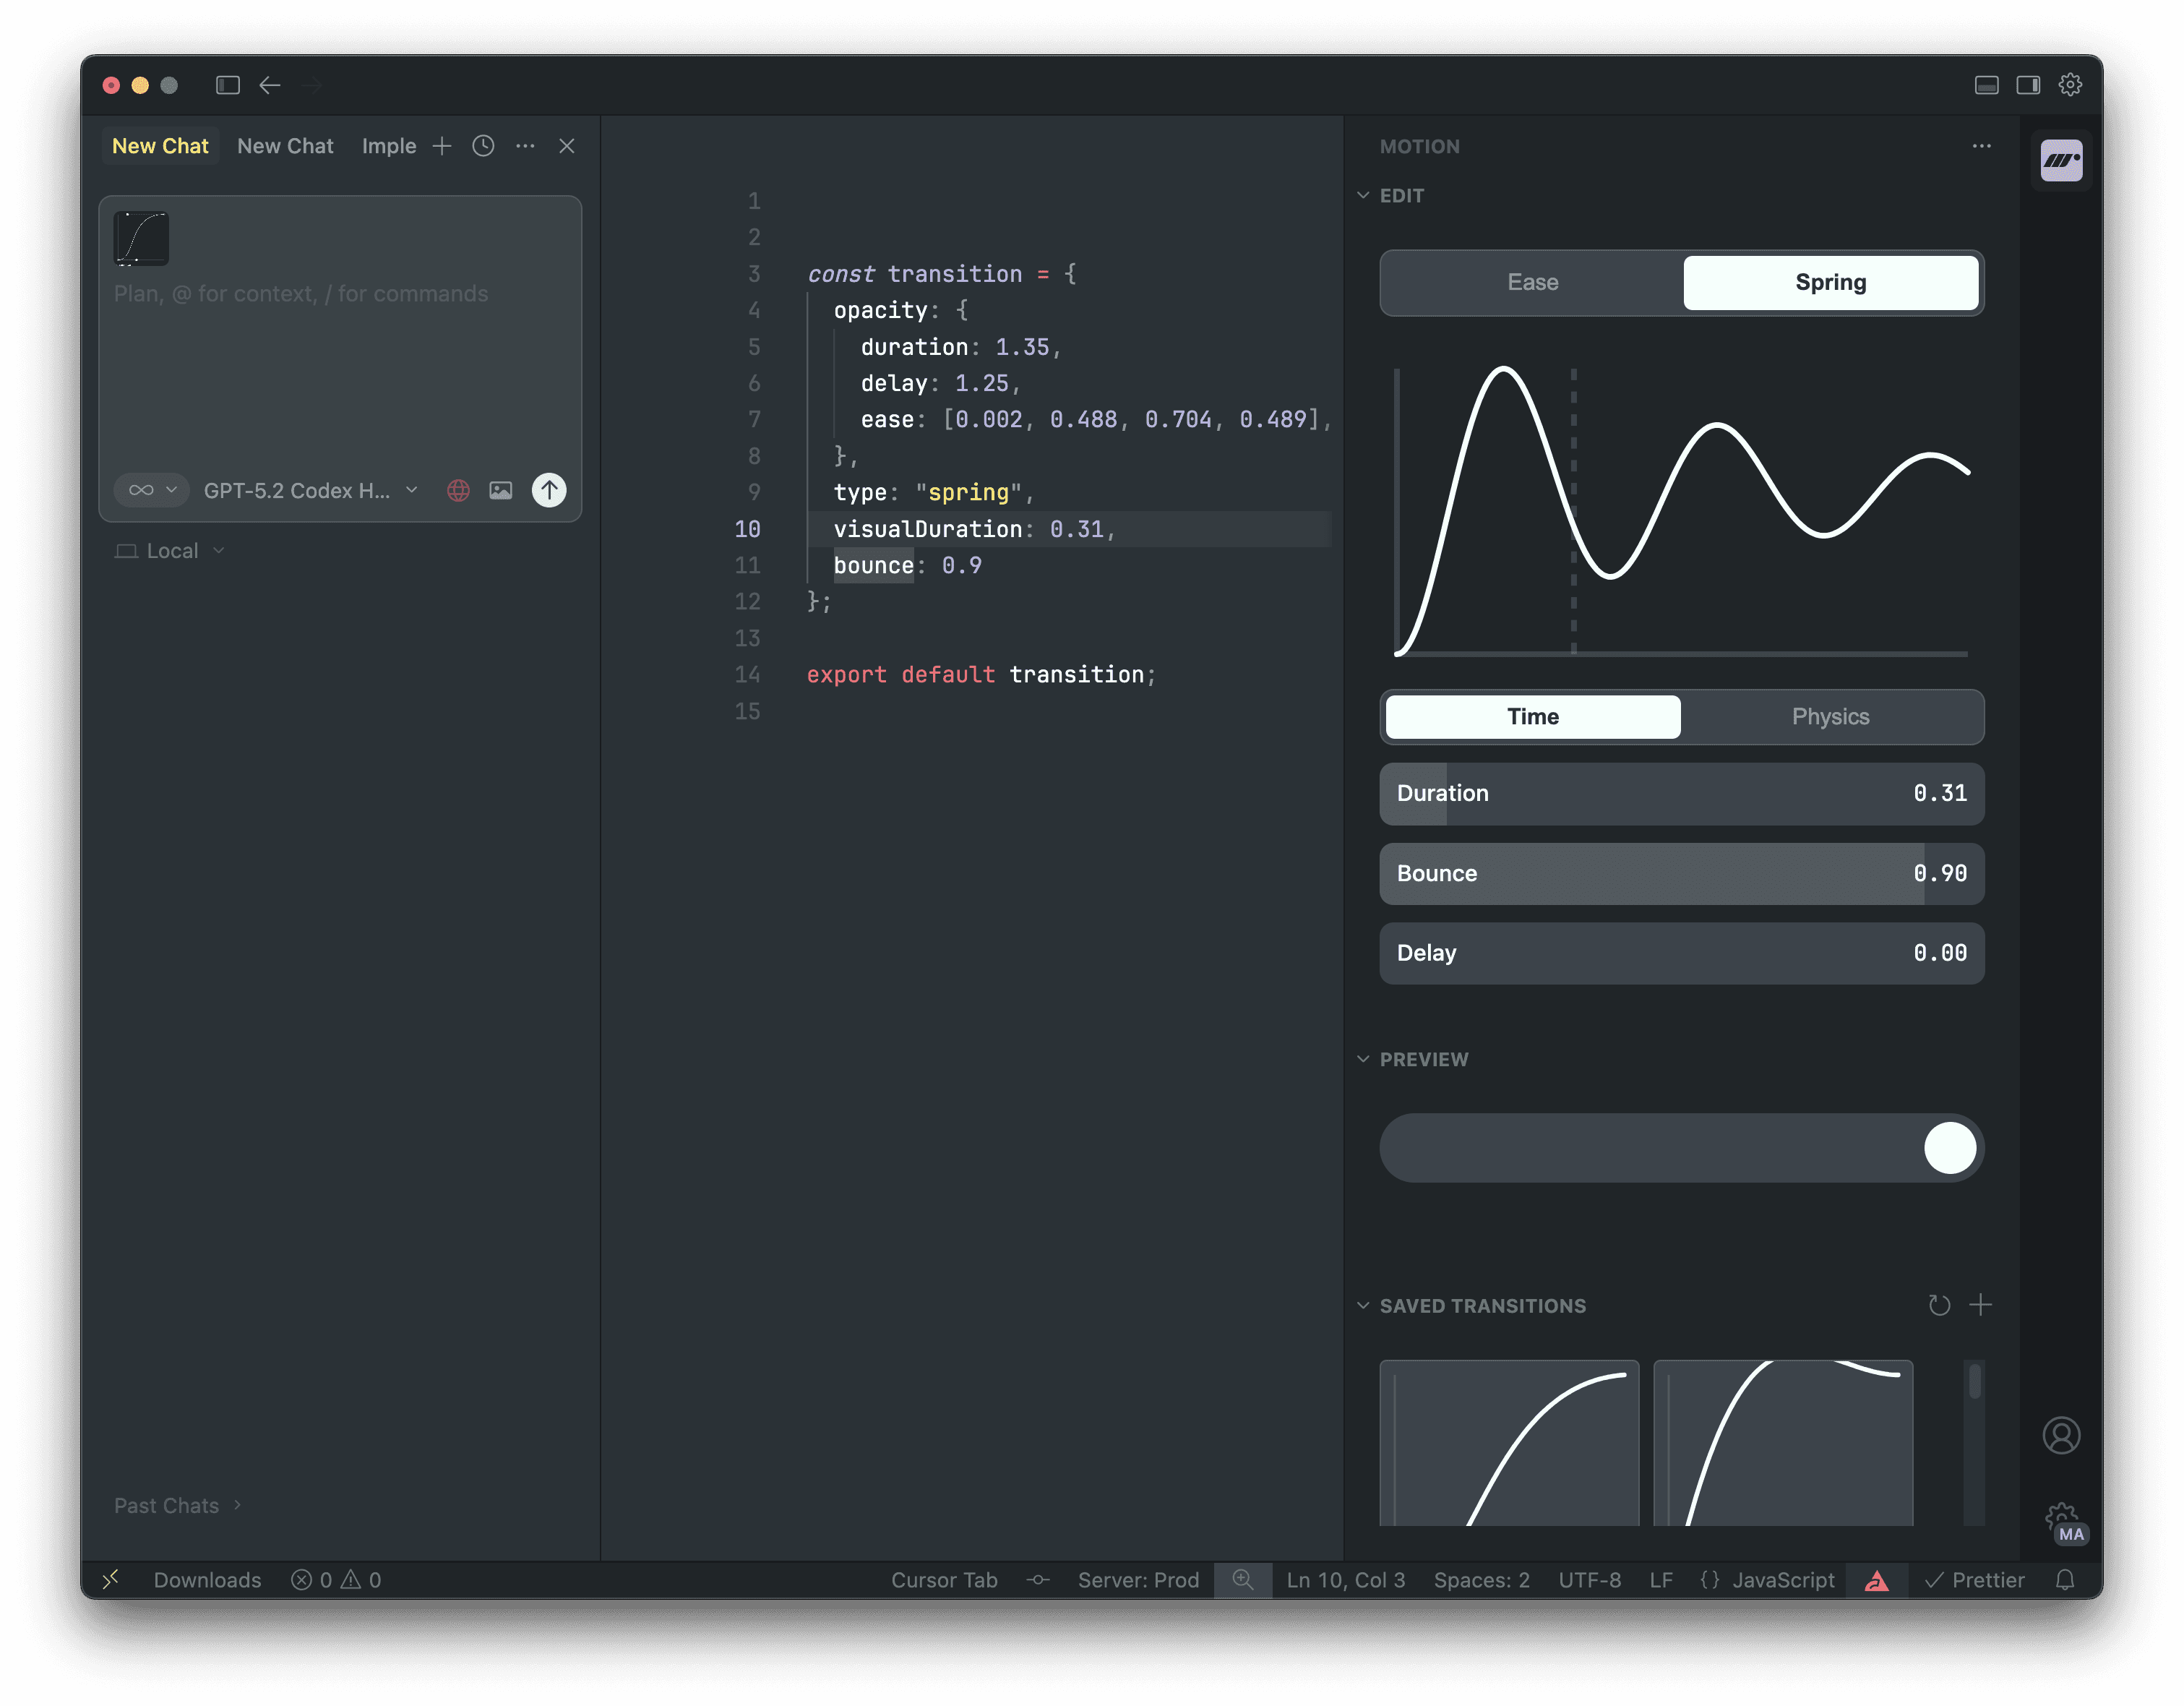This screenshot has height=1706, width=2184.
Task: Select the Spring transition type
Action: pyautogui.click(x=1830, y=283)
